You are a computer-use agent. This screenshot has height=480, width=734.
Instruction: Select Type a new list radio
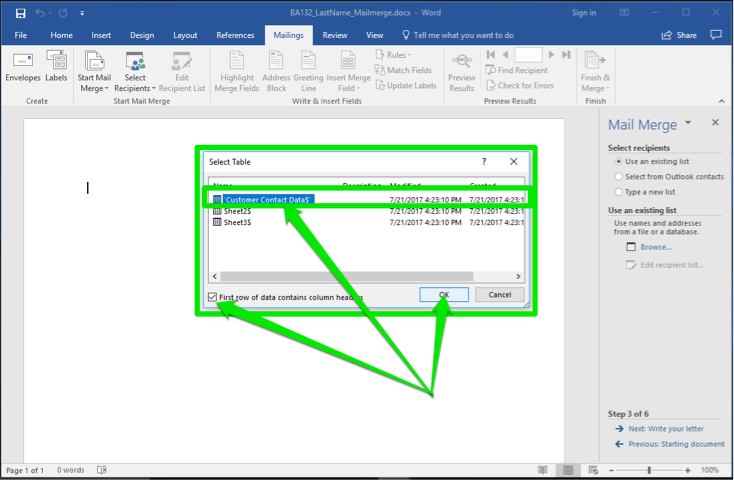click(618, 192)
